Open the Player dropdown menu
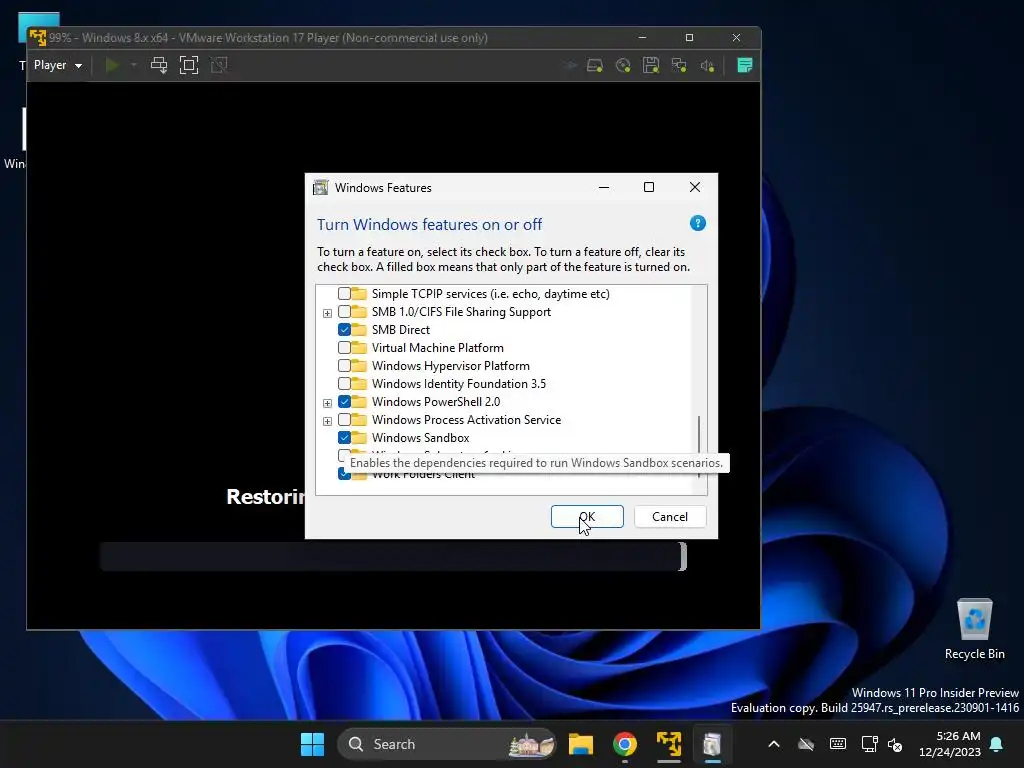Viewport: 1024px width, 768px height. [x=57, y=65]
